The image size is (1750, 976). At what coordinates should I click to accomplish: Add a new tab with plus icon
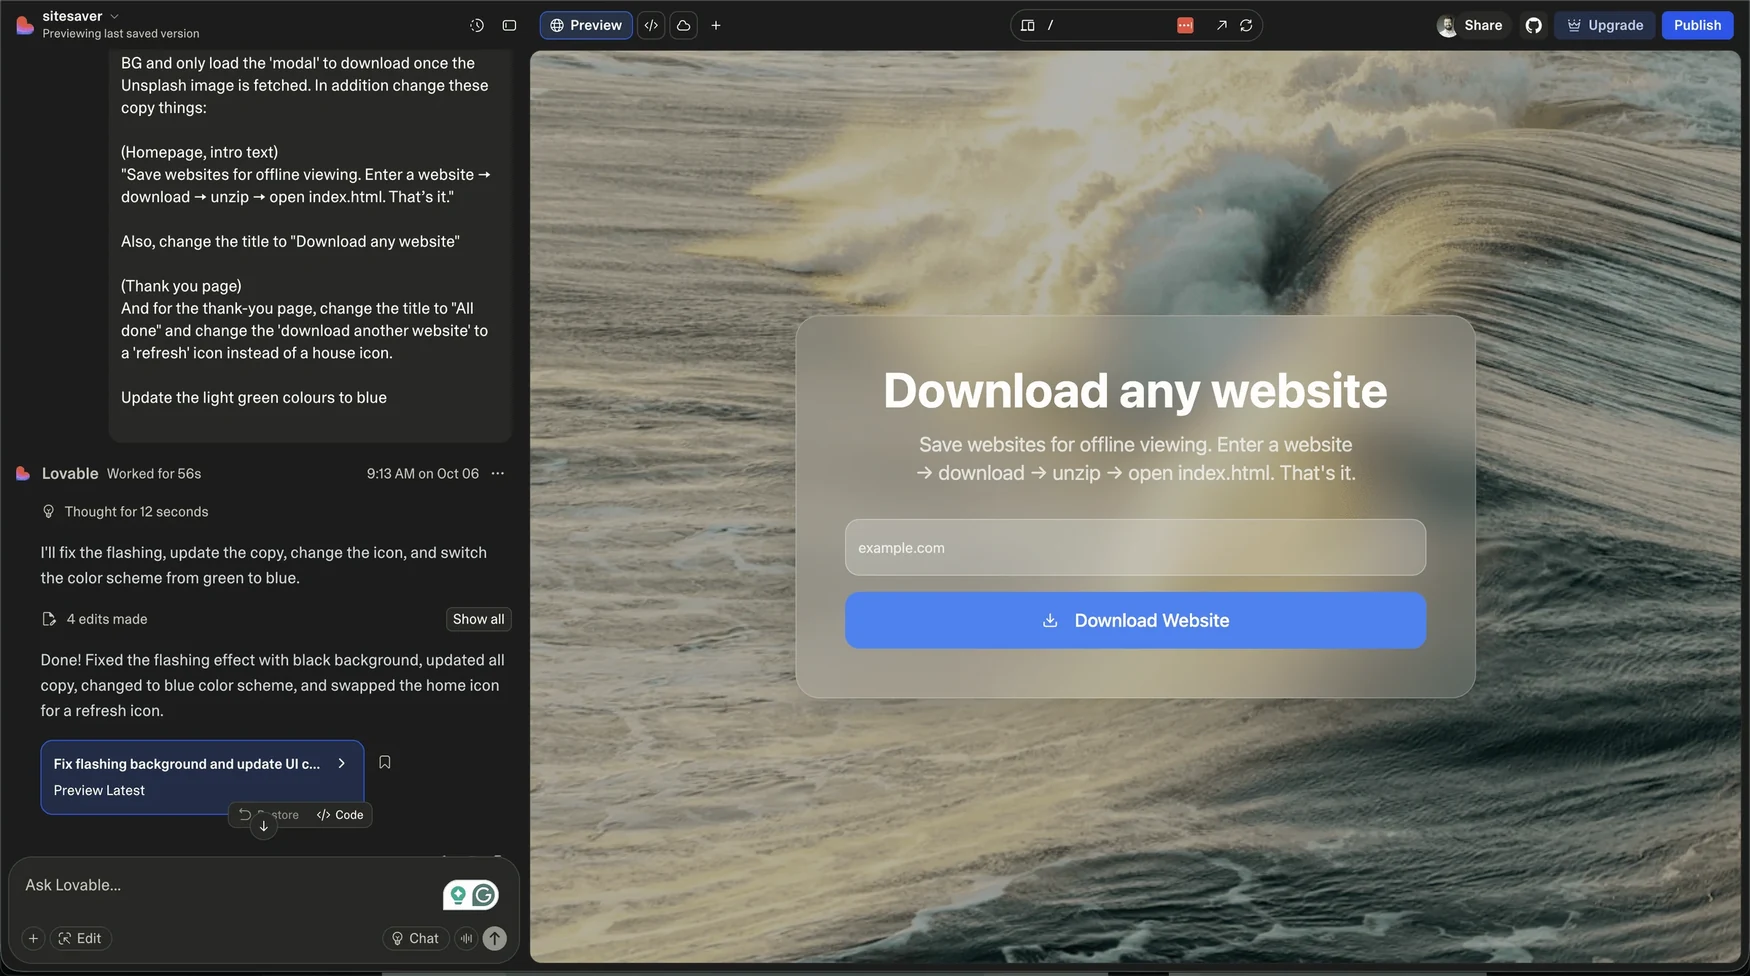coord(716,25)
